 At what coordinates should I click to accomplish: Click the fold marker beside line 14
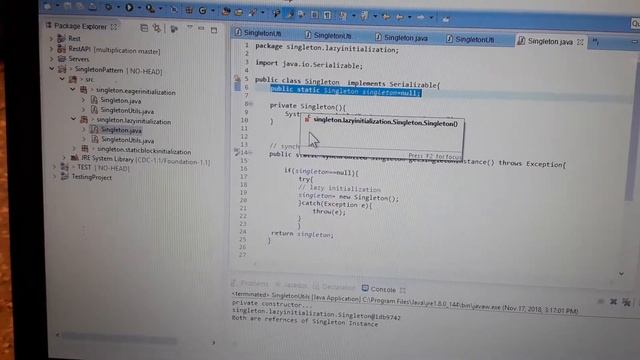click(251, 153)
